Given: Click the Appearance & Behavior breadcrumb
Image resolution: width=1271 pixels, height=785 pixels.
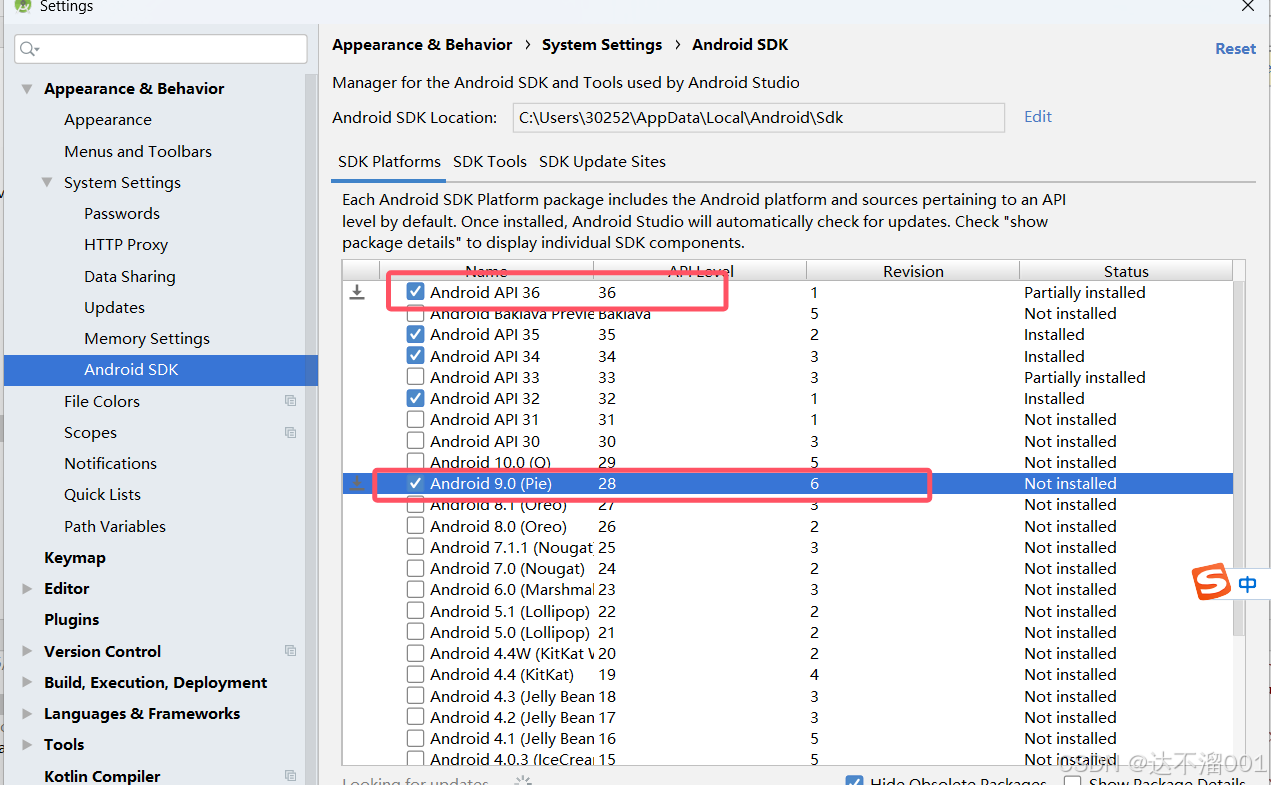Looking at the screenshot, I should (422, 45).
